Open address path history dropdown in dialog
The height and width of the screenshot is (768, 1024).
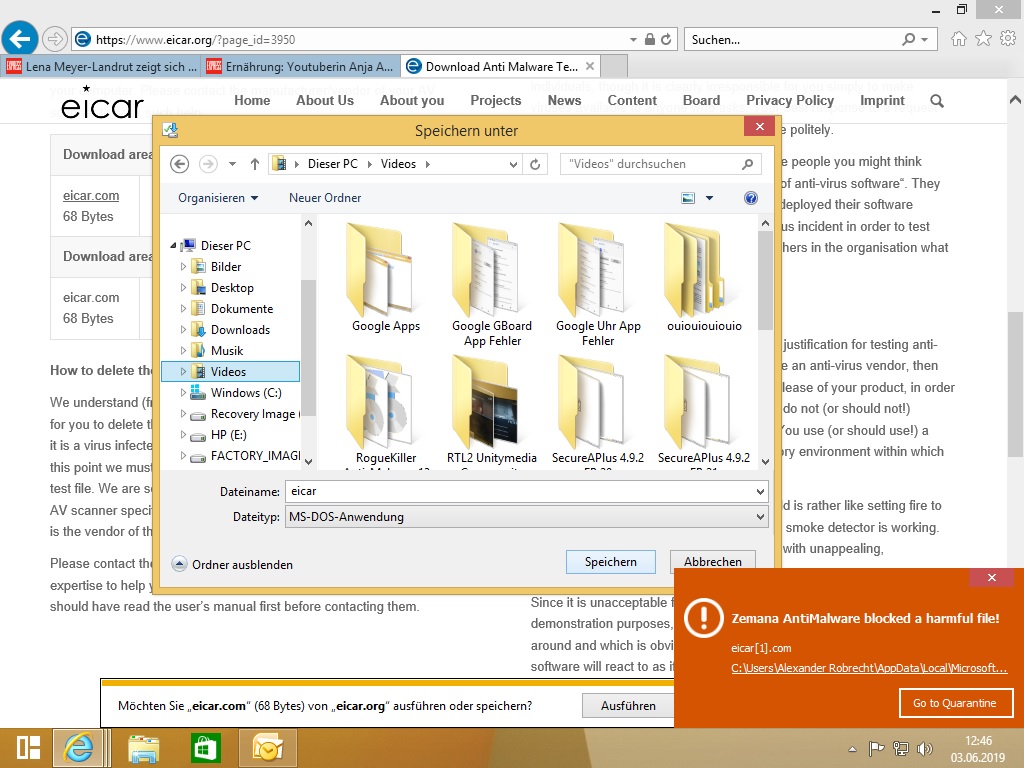513,164
